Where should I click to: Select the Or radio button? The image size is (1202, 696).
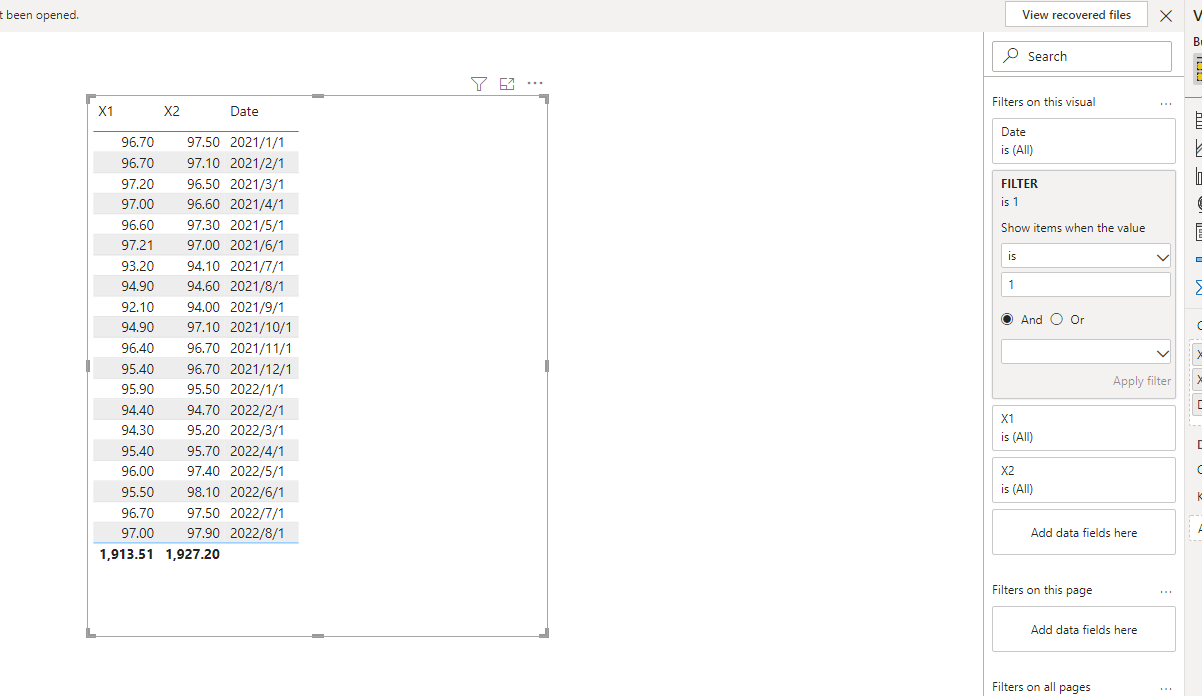[x=1057, y=320]
